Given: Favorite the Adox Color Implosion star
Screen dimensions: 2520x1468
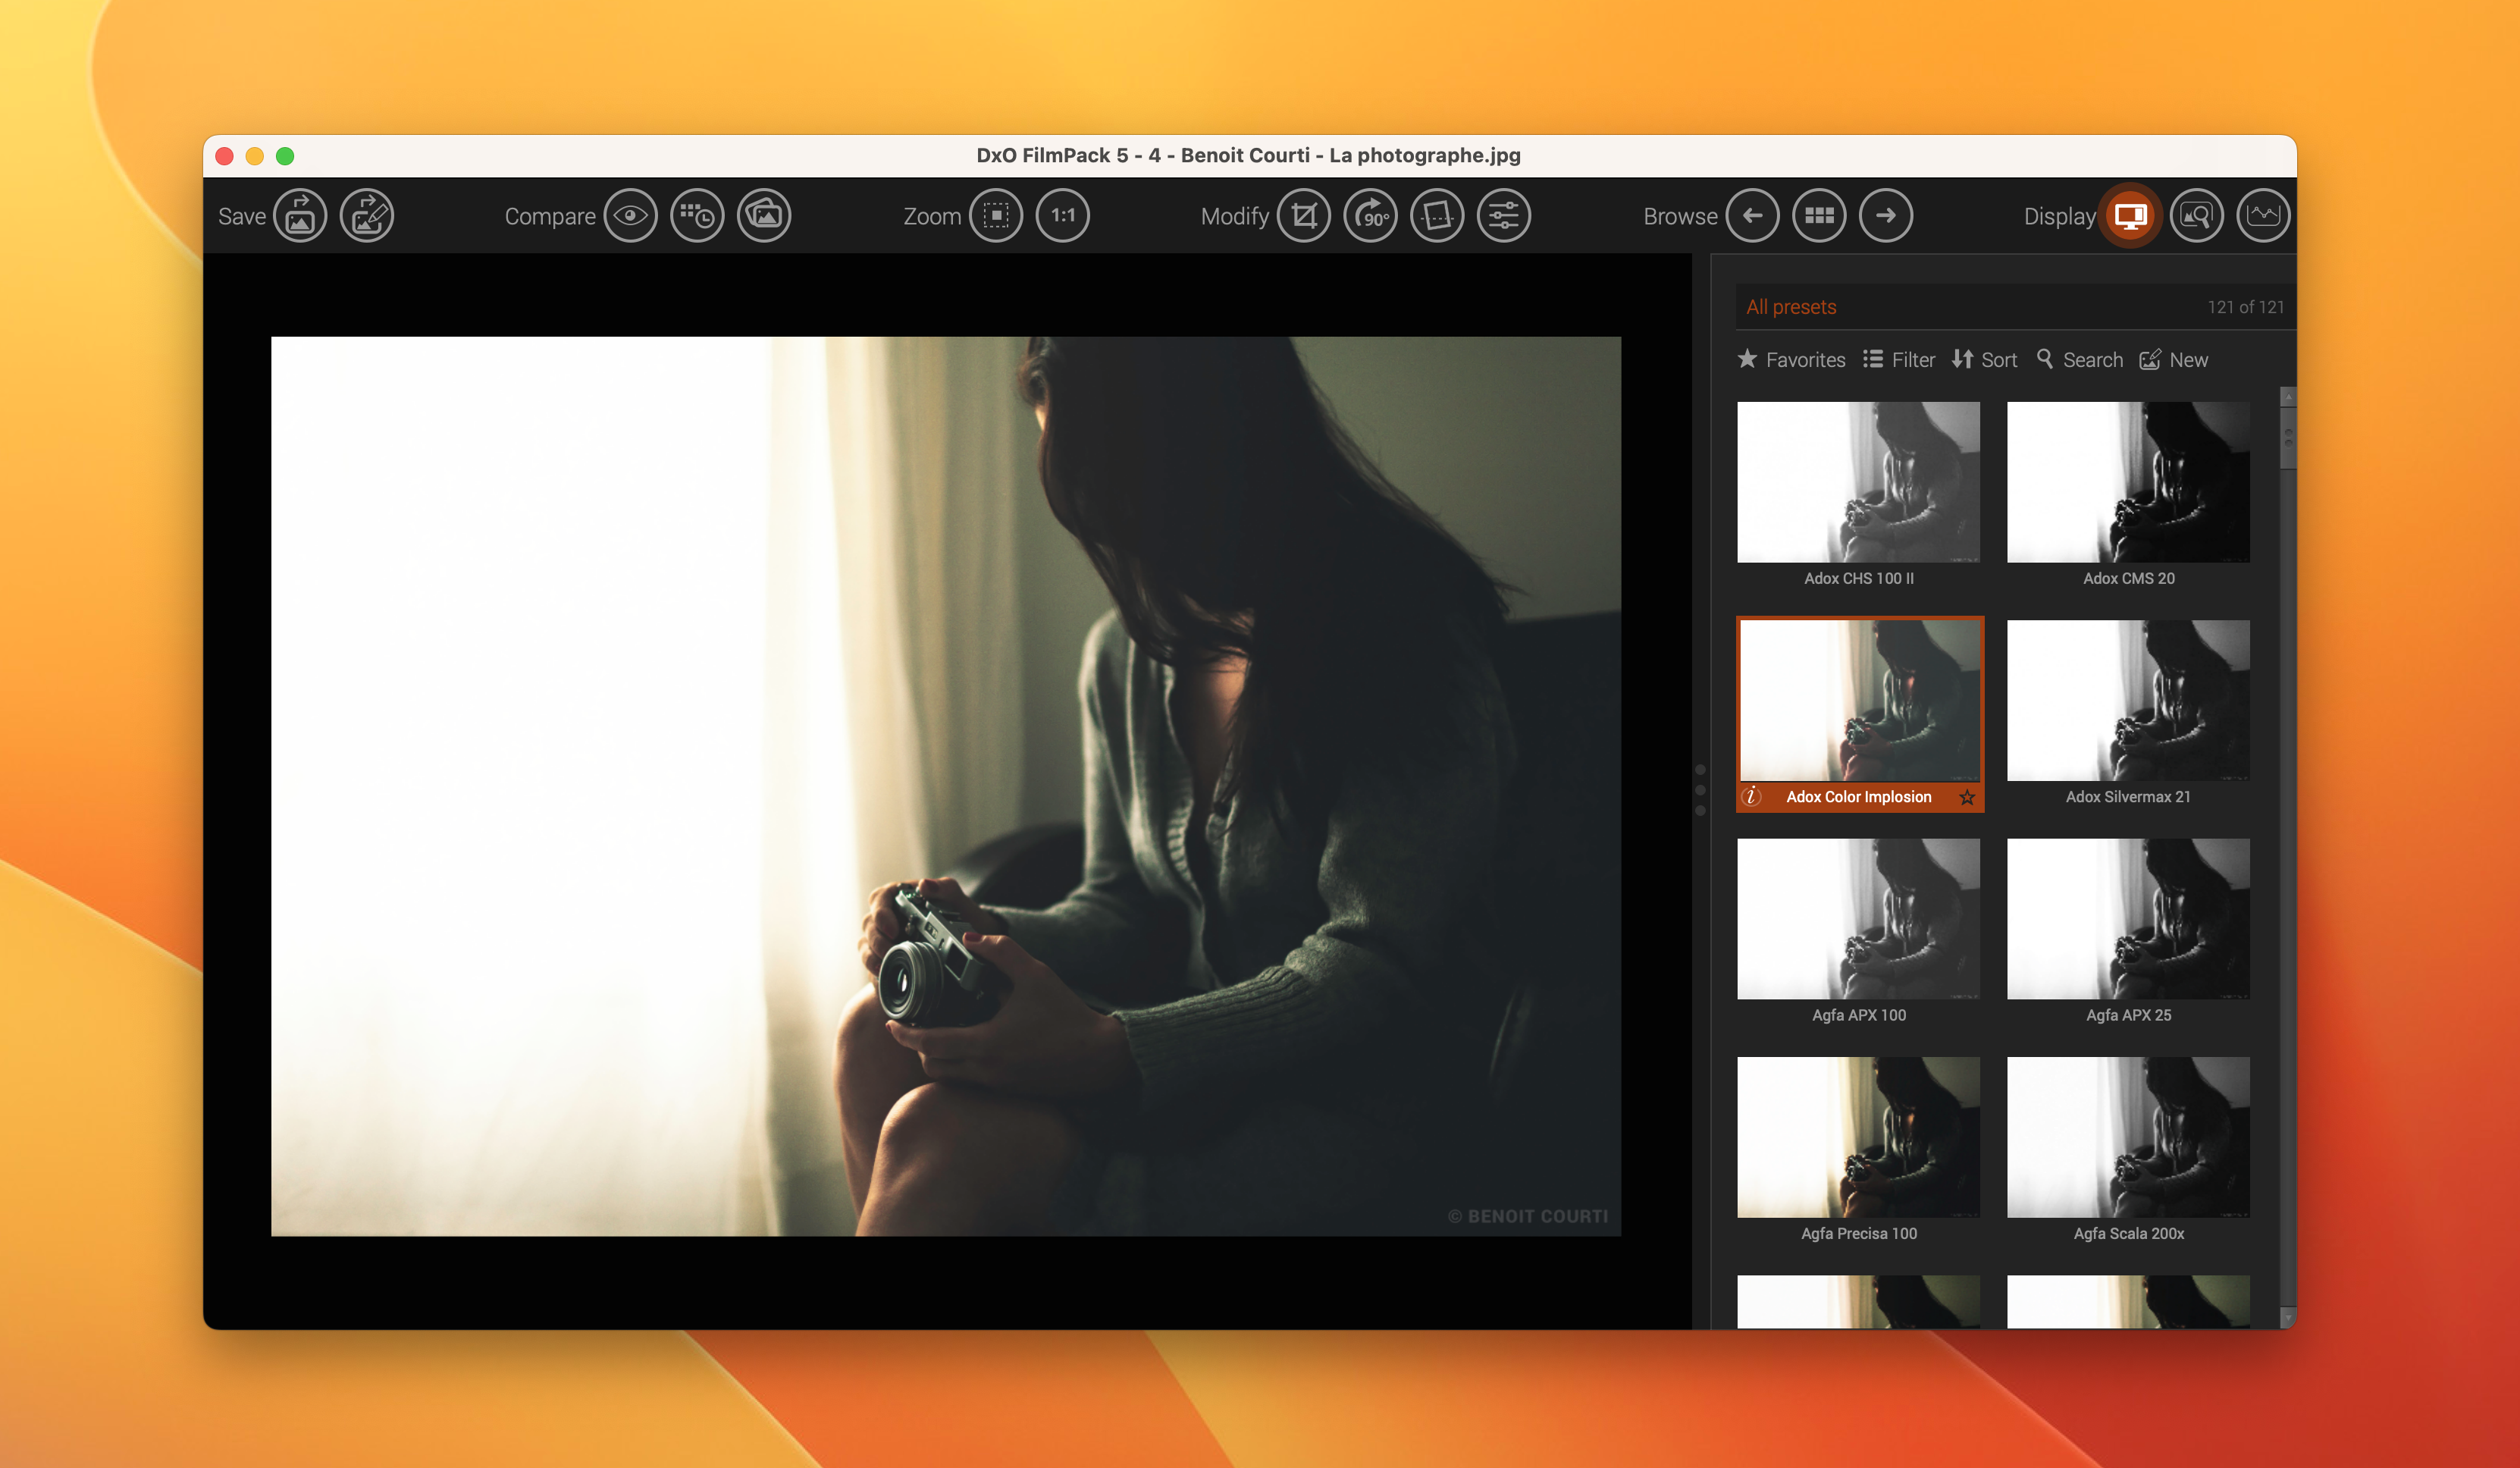Looking at the screenshot, I should tap(1967, 797).
